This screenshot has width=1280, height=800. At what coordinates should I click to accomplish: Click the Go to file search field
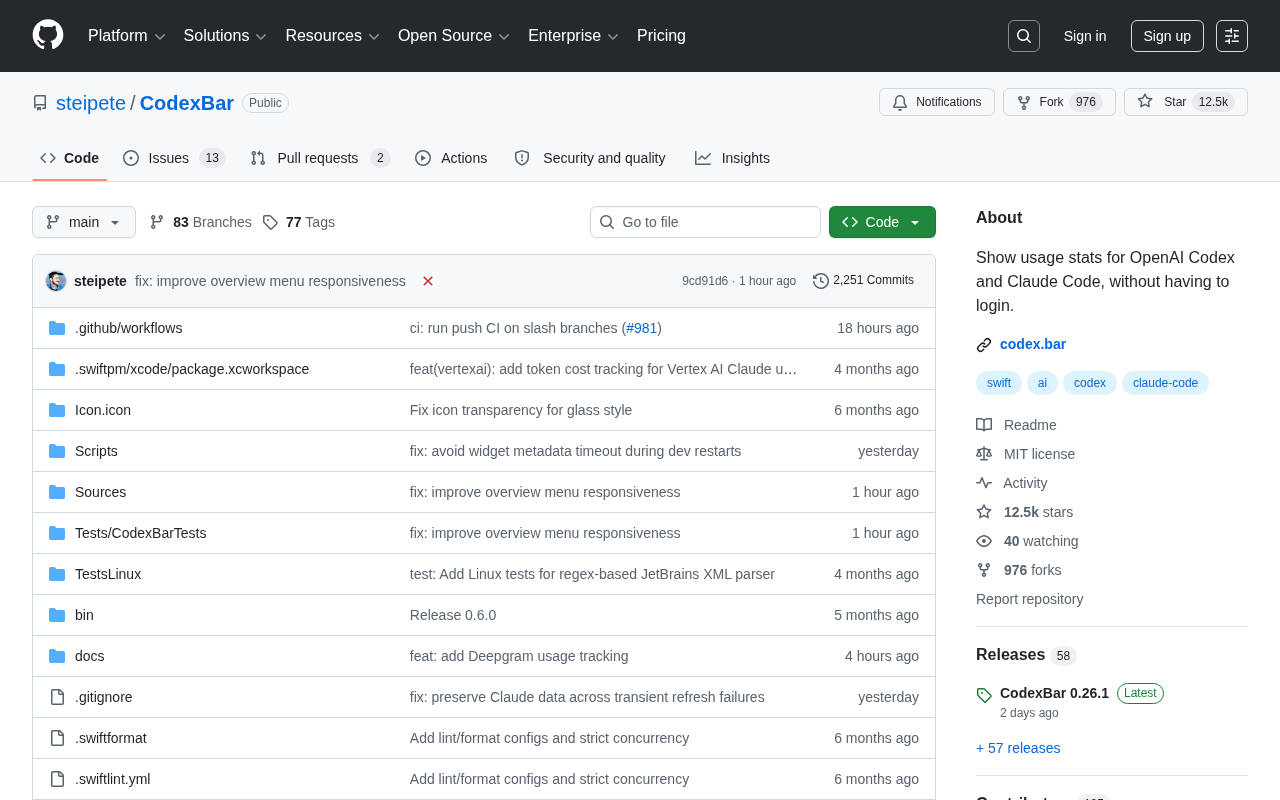coord(705,222)
